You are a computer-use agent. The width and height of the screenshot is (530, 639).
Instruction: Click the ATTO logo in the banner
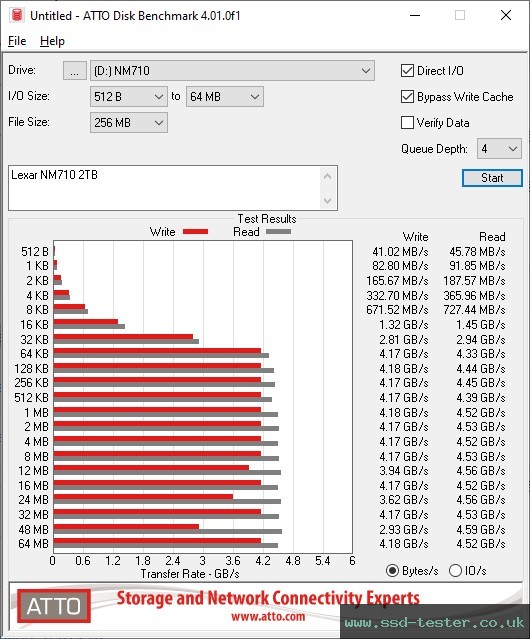click(54, 606)
